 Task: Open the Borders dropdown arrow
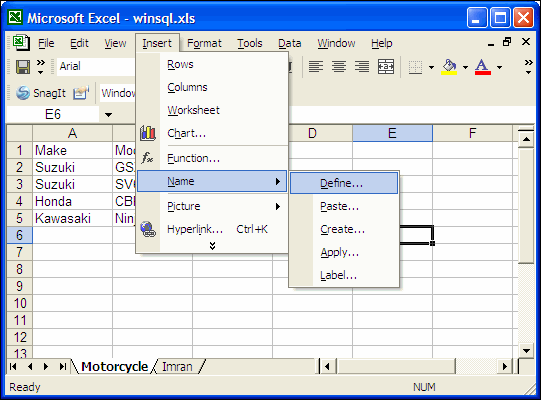coord(431,67)
